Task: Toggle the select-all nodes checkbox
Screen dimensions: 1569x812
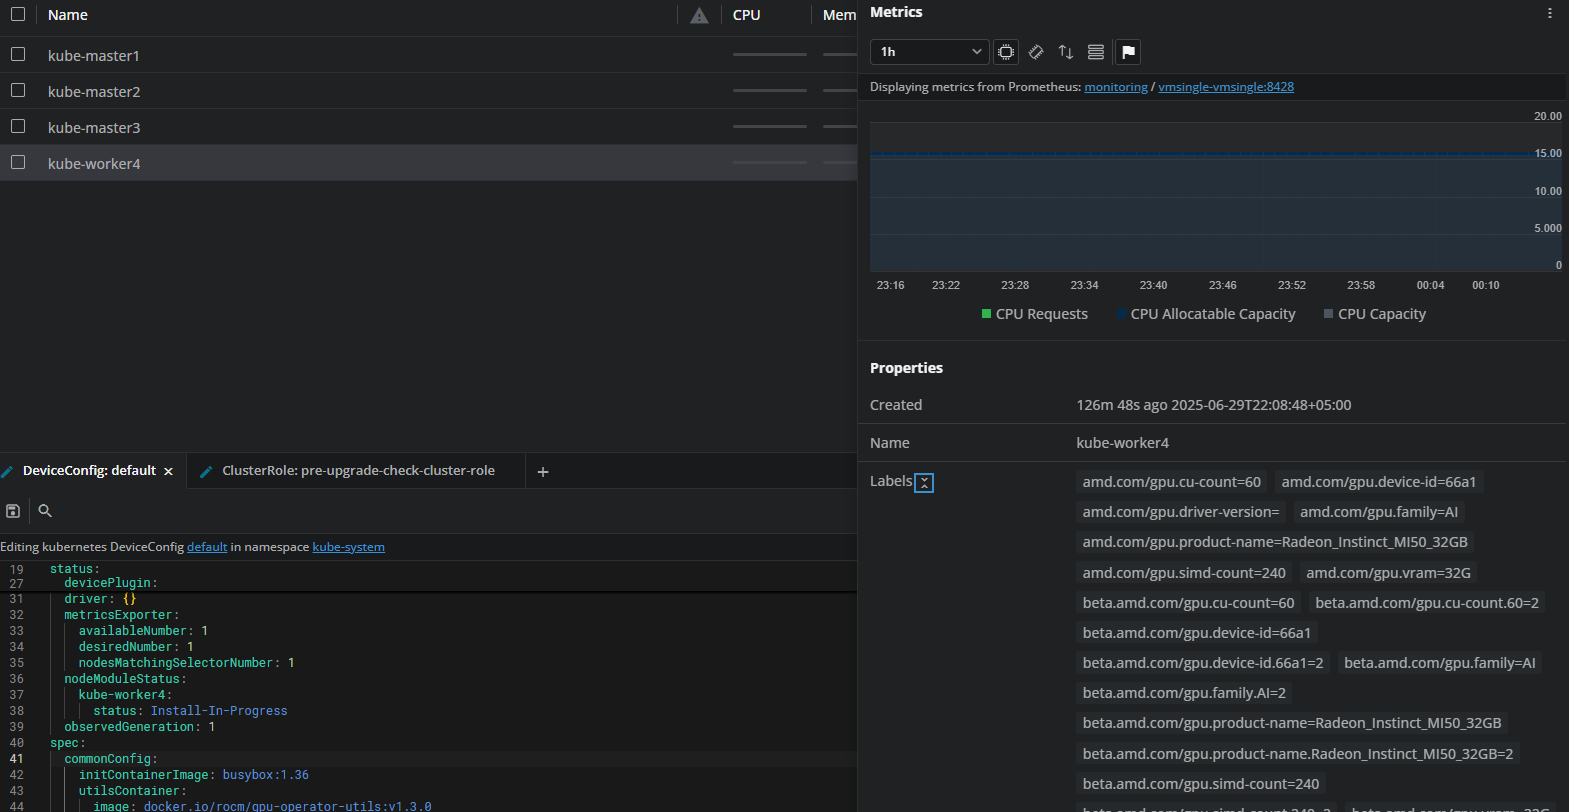Action: (x=18, y=15)
